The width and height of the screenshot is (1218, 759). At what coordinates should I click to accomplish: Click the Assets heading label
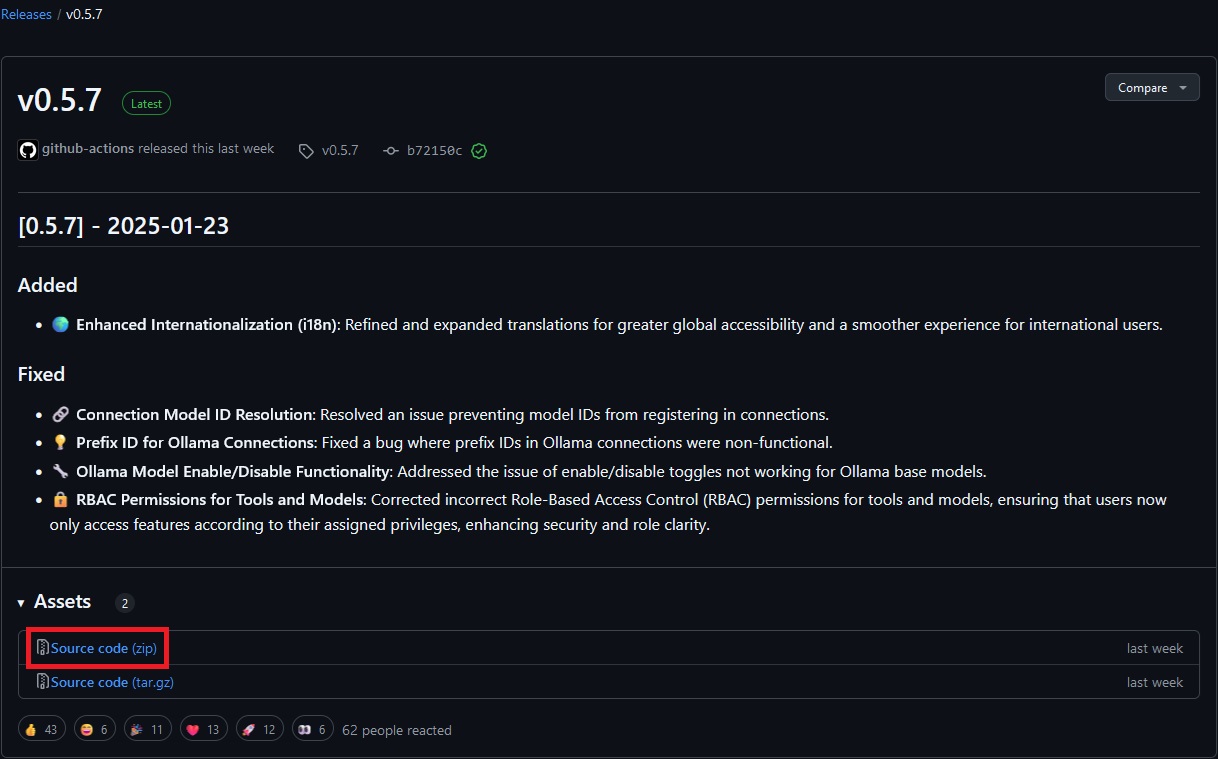[x=62, y=601]
